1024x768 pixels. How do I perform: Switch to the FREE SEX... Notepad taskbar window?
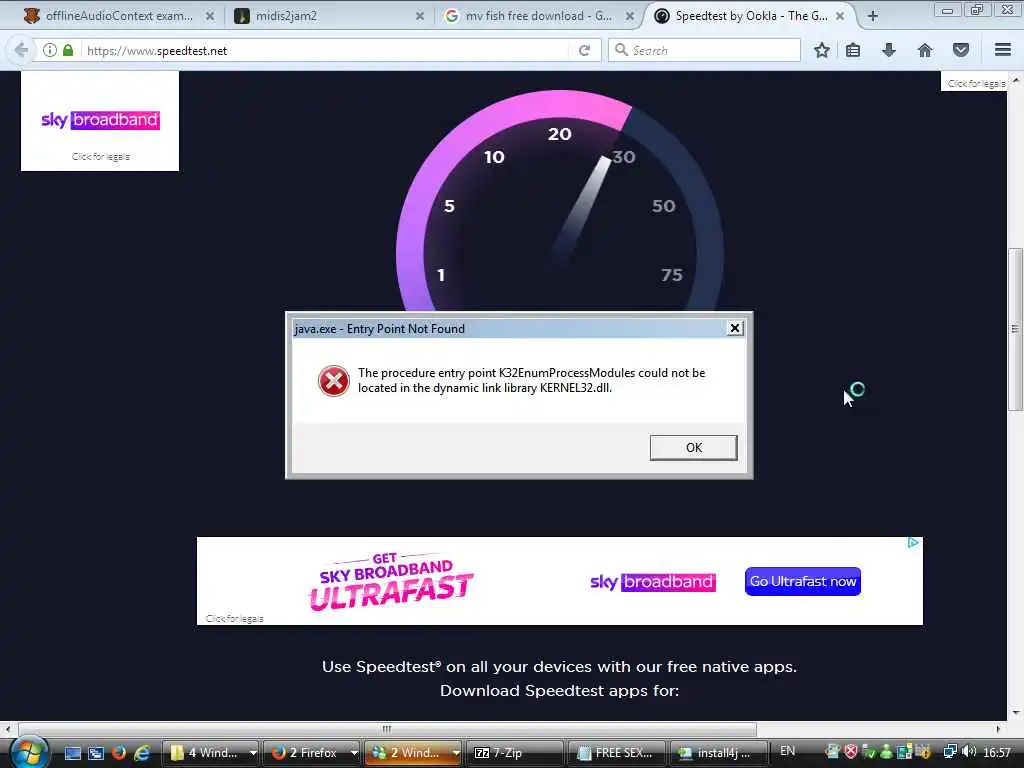616,752
